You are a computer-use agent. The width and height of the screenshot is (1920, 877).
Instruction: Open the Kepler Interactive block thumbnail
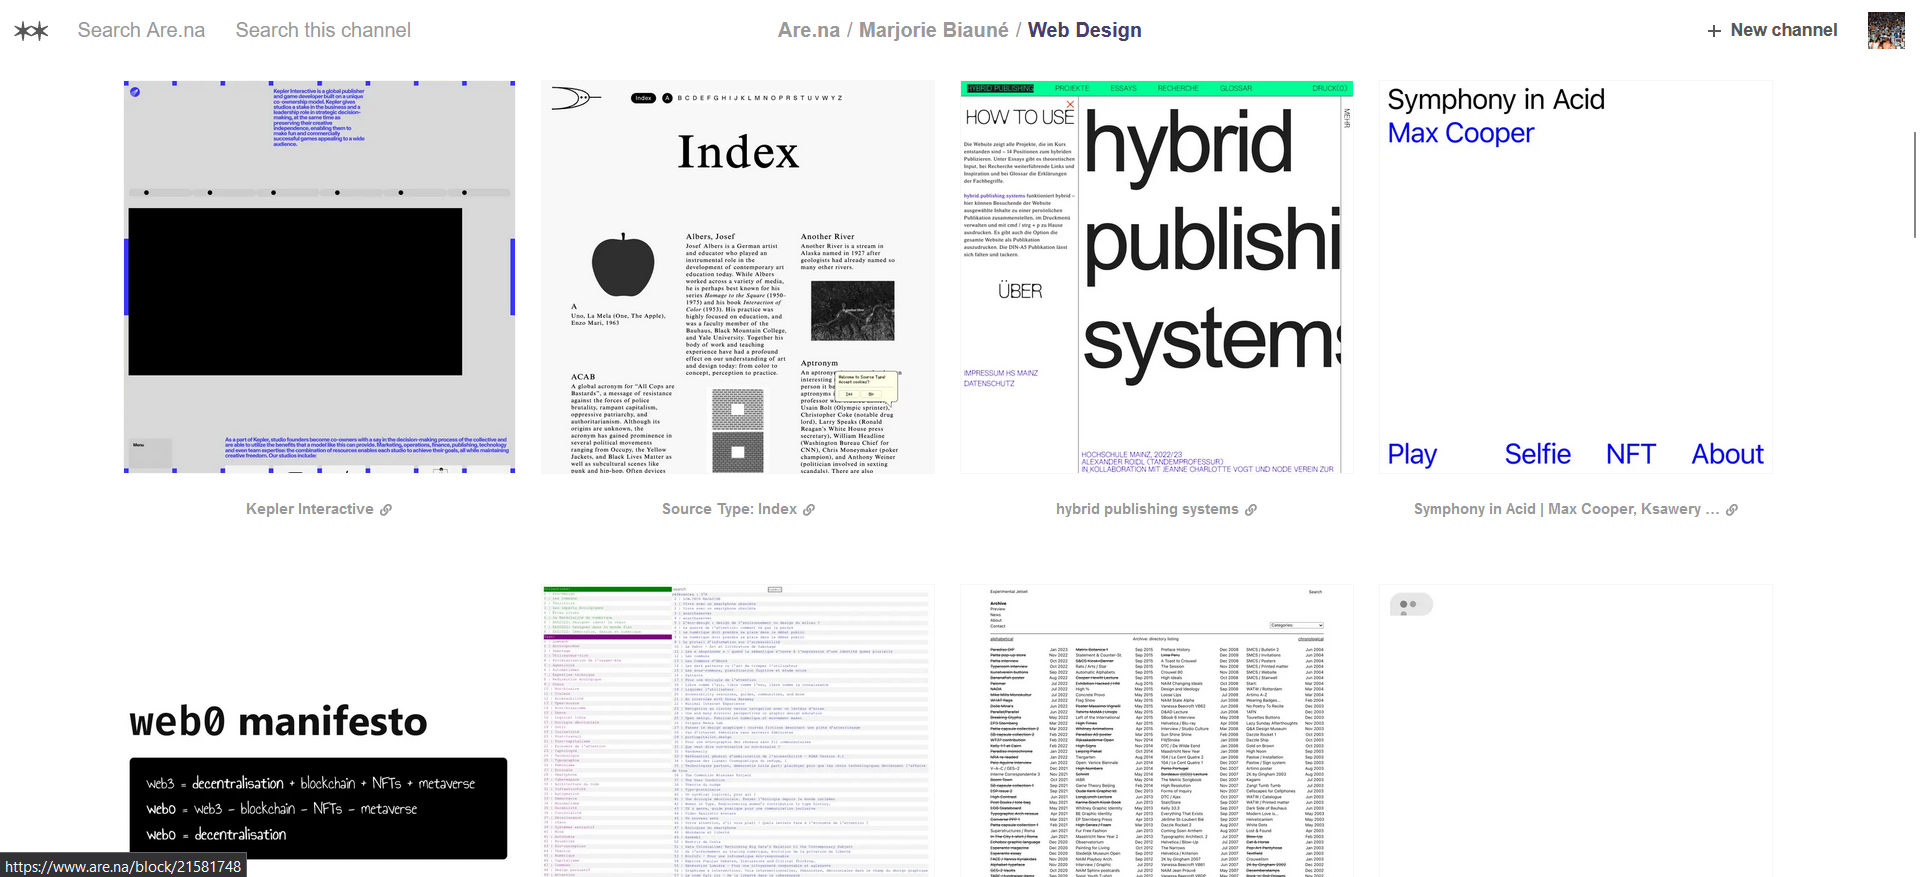pos(319,277)
